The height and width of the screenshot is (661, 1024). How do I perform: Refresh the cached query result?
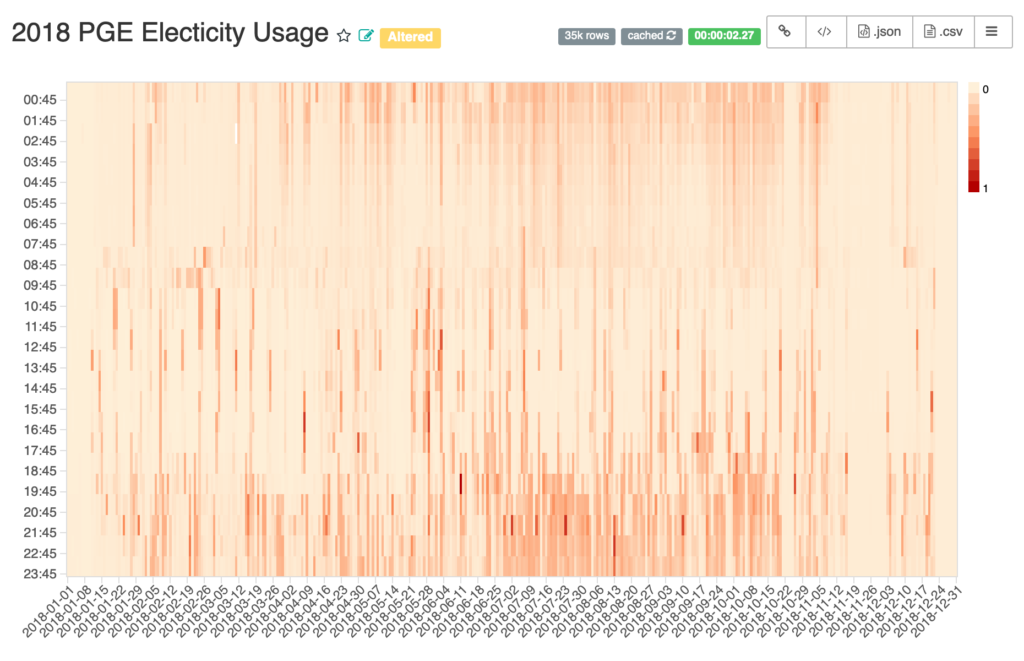pos(671,36)
